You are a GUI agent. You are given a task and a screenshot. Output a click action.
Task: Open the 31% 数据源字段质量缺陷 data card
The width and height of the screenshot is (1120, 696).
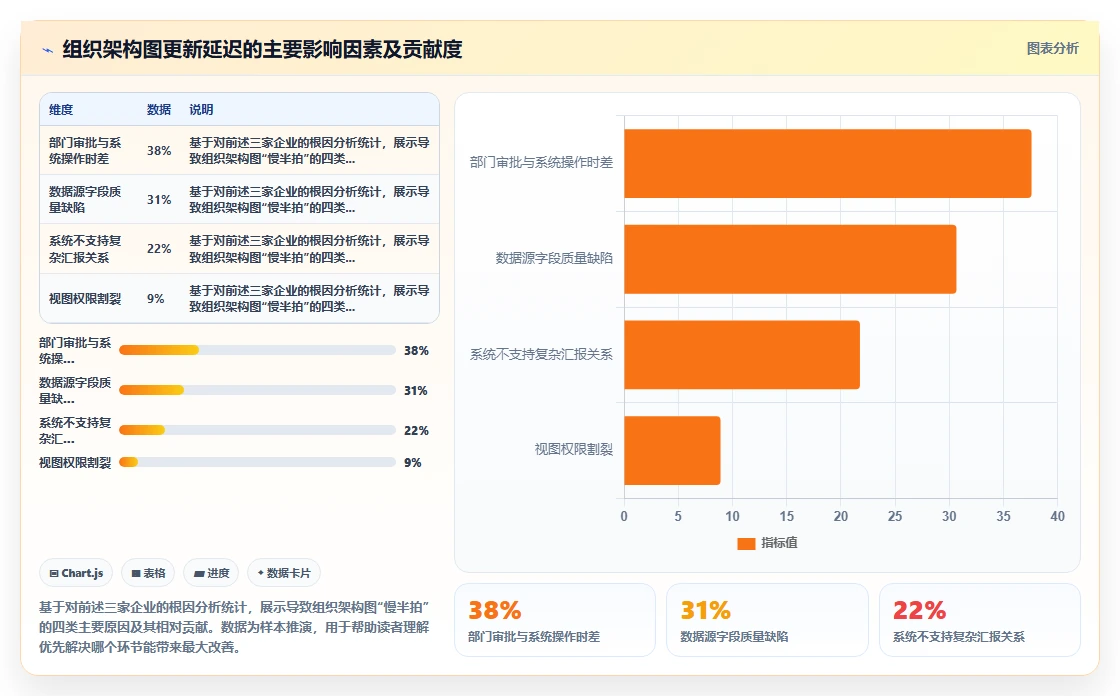coord(767,620)
